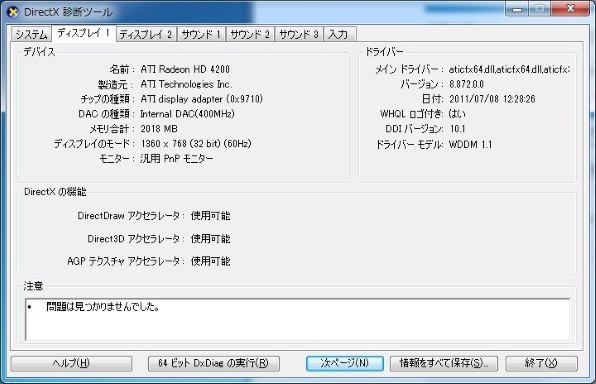Switch to the システム tab
This screenshot has height=384, width=596.
pos(31,34)
